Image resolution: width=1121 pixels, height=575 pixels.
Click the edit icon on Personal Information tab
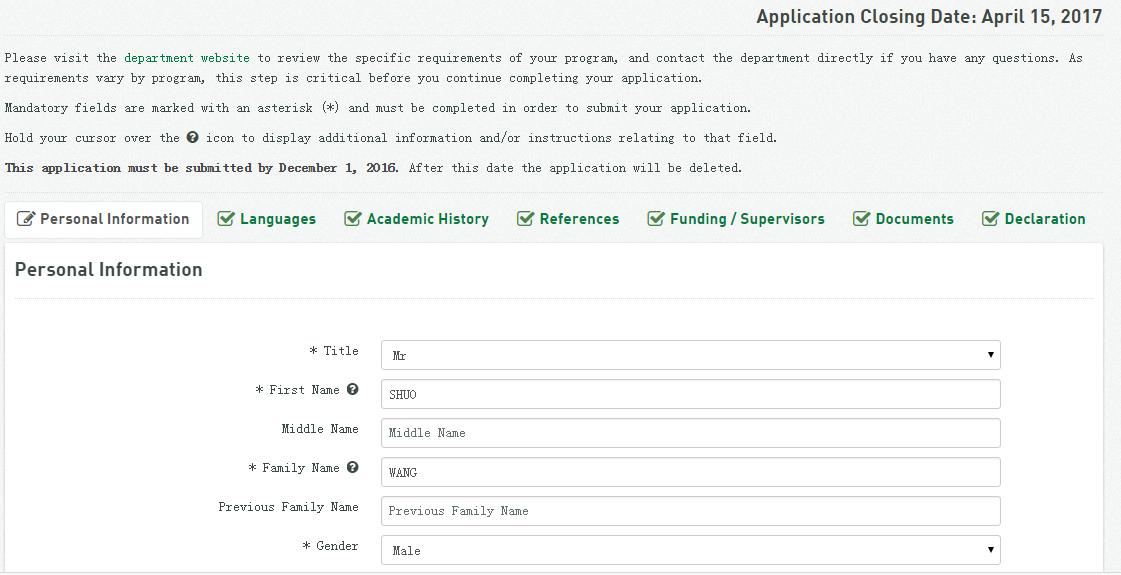[x=26, y=219]
